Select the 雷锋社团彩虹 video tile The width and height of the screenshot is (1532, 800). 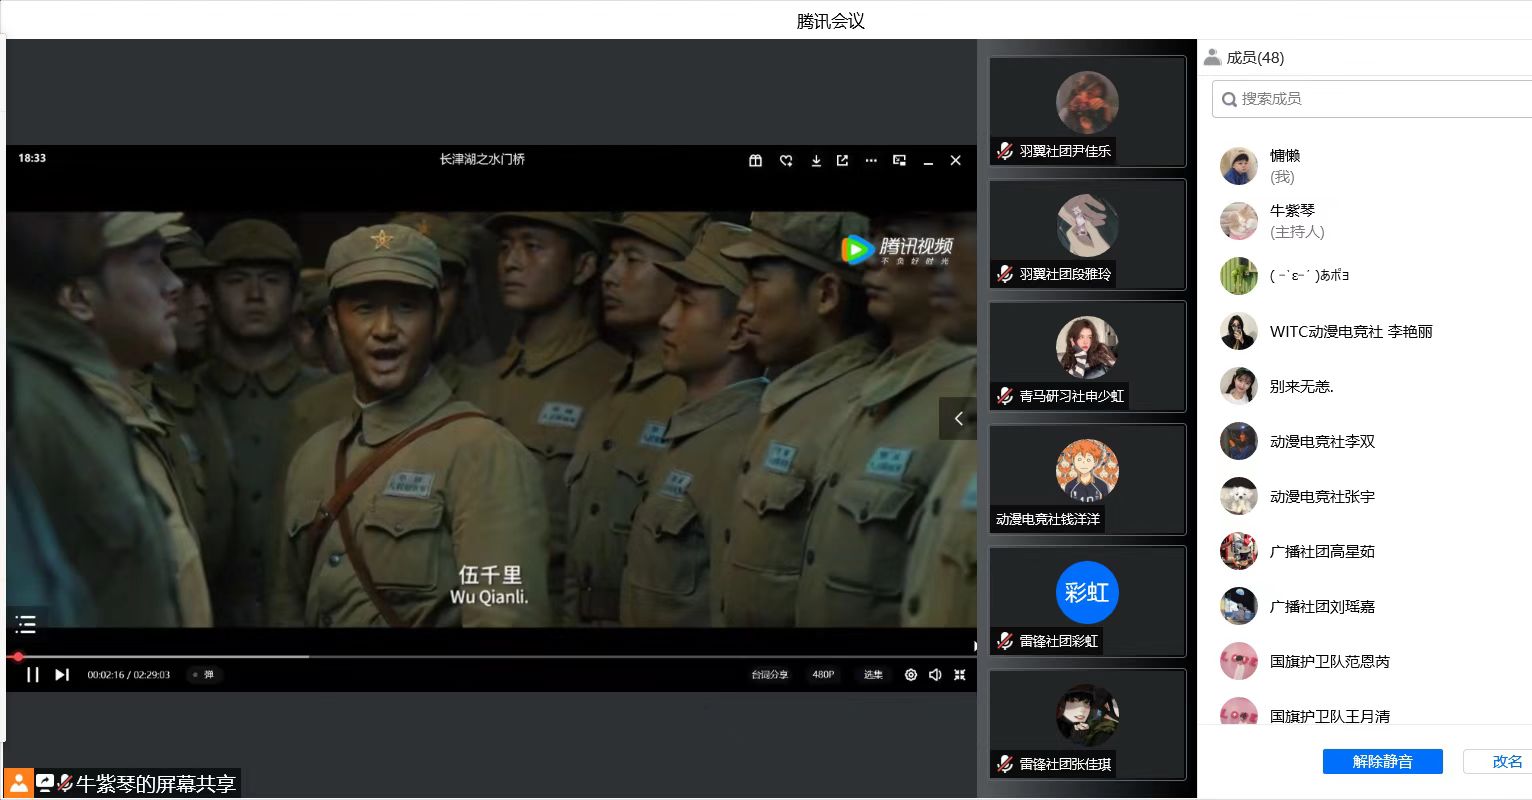click(x=1087, y=601)
